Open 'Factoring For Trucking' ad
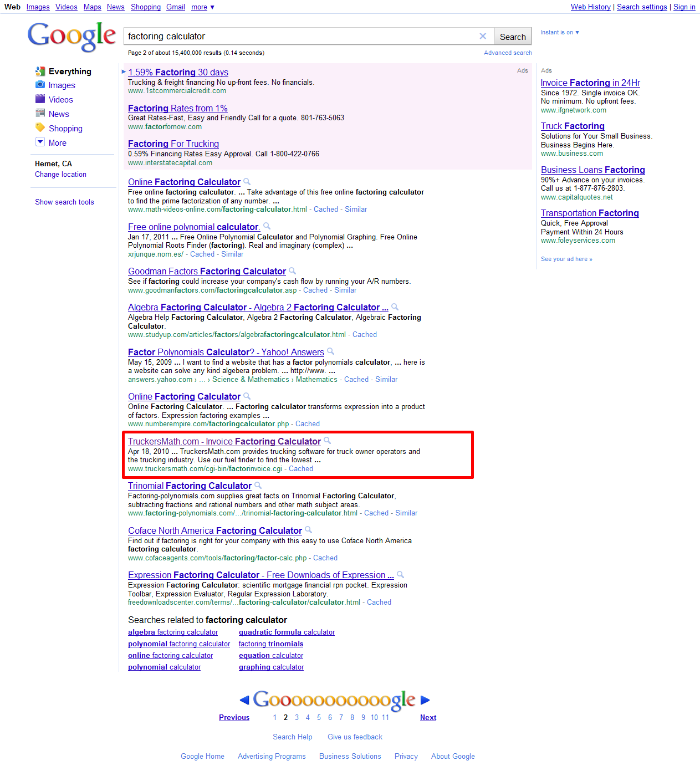The height and width of the screenshot is (771, 700). point(174,144)
